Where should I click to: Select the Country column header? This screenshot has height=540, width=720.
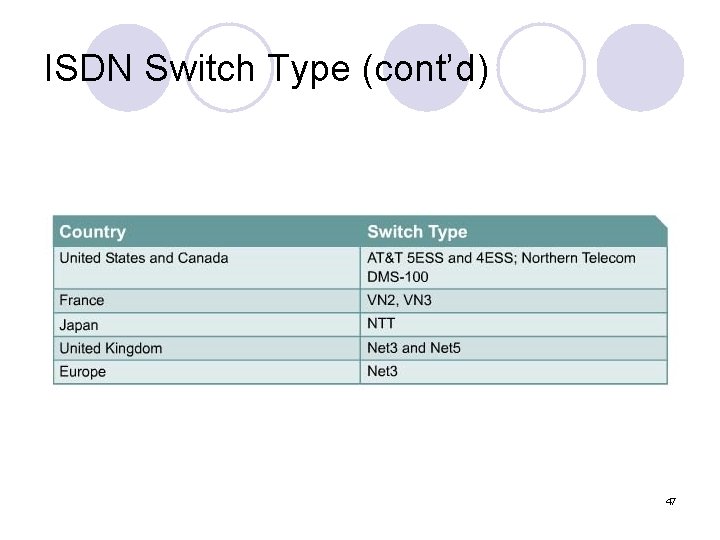[93, 232]
